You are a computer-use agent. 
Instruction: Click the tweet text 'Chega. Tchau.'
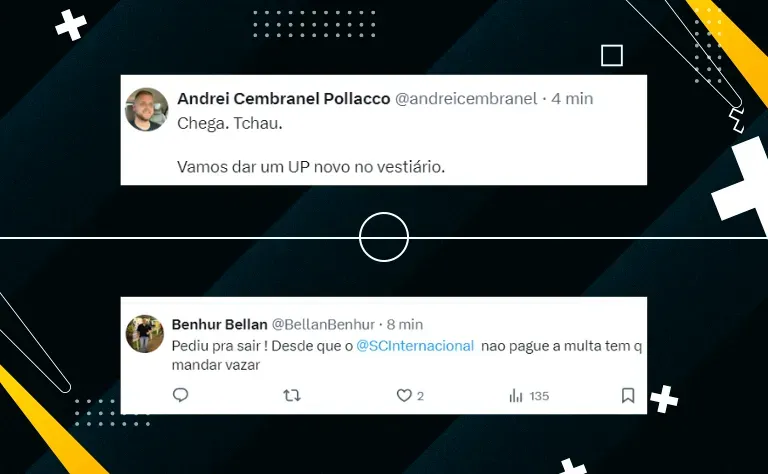tap(230, 123)
